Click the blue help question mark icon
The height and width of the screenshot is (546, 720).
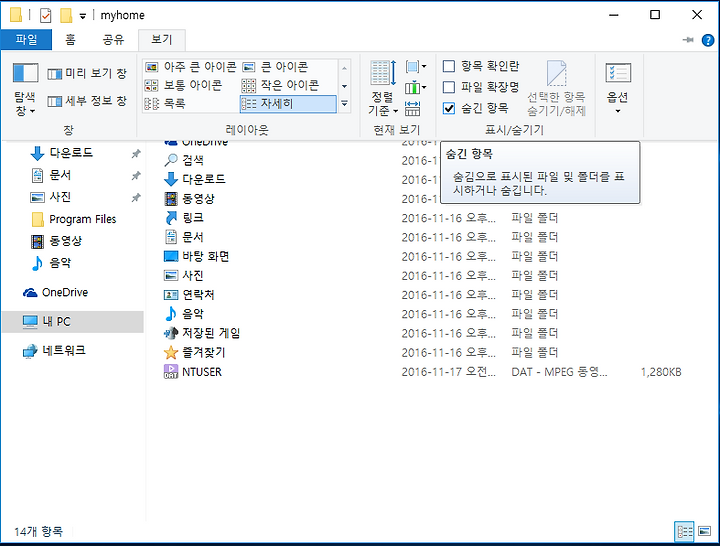(708, 40)
